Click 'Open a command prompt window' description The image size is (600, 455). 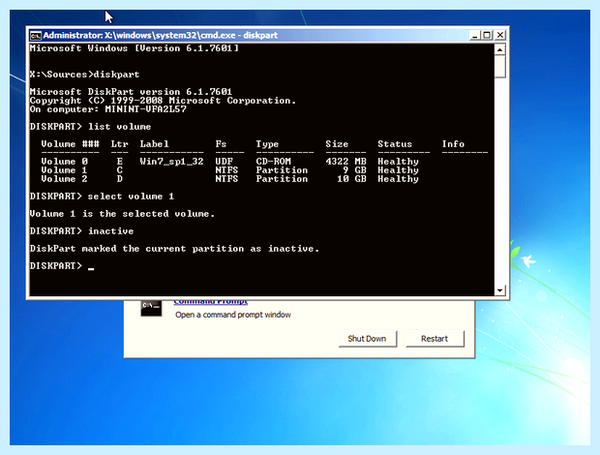point(233,315)
